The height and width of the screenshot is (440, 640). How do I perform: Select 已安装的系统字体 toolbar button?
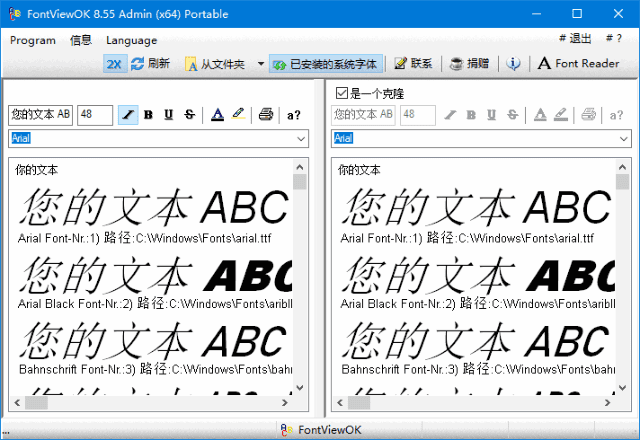[x=326, y=64]
